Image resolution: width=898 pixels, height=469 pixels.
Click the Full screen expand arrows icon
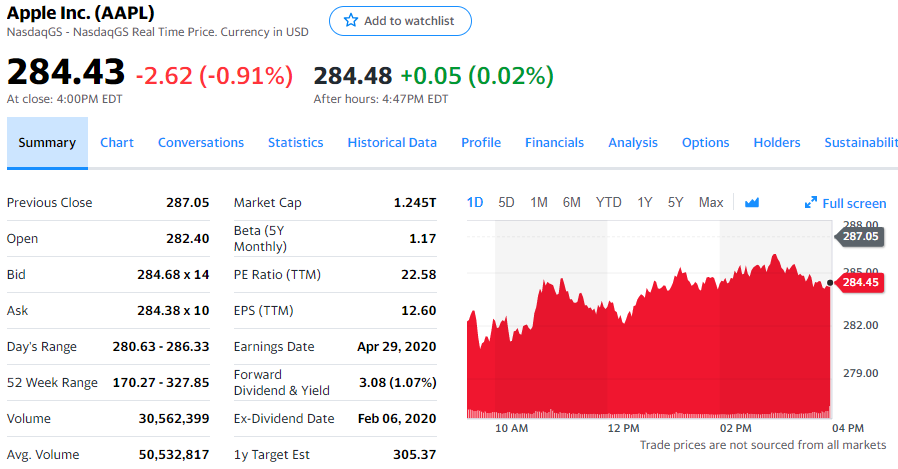click(811, 203)
